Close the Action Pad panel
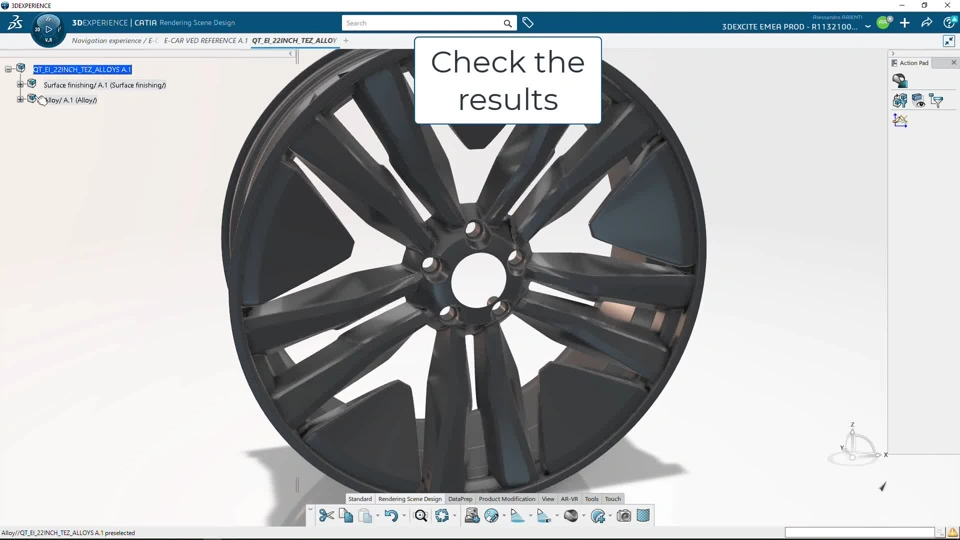Viewport: 960px width, 540px height. pos(953,62)
